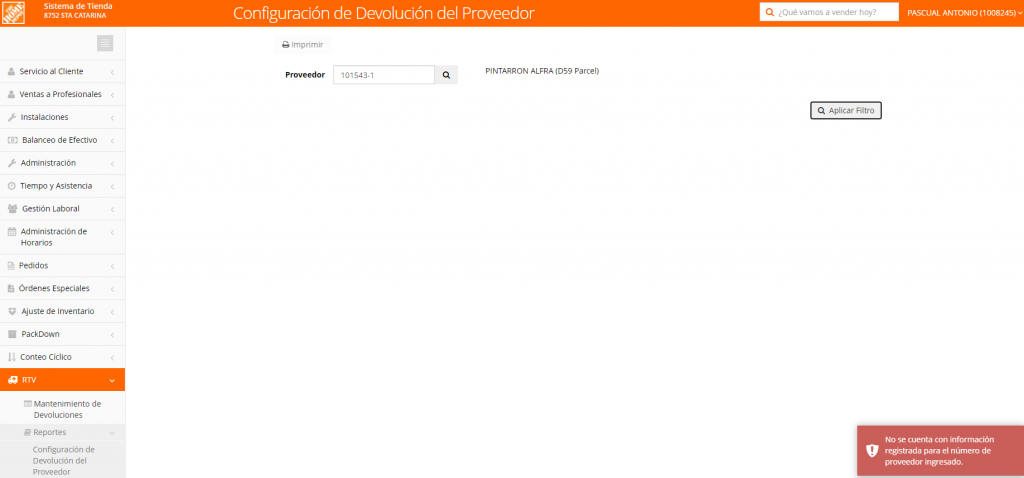
Task: Click the truck icon beside RTV
Action: point(12,379)
